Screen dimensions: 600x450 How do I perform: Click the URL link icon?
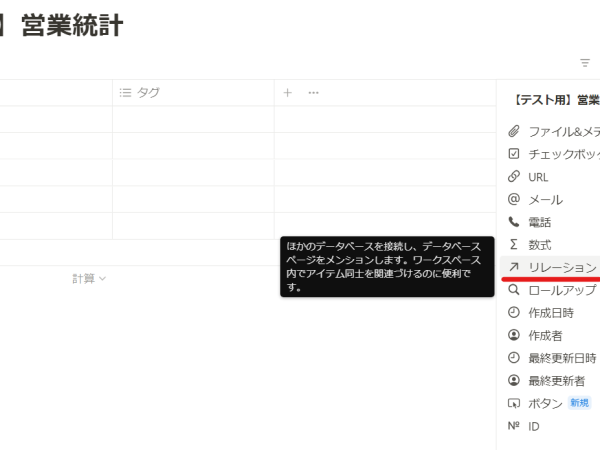(x=514, y=176)
